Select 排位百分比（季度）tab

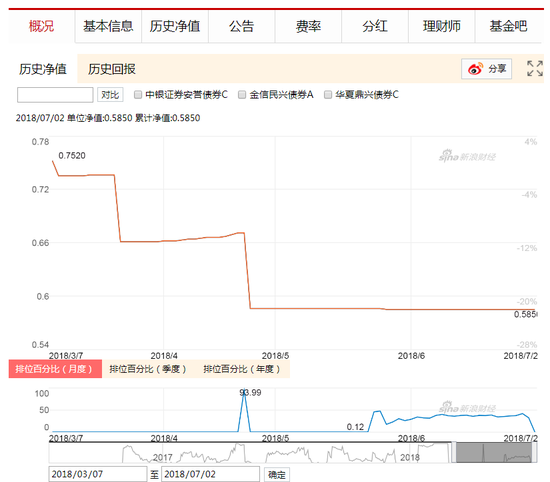147,369
